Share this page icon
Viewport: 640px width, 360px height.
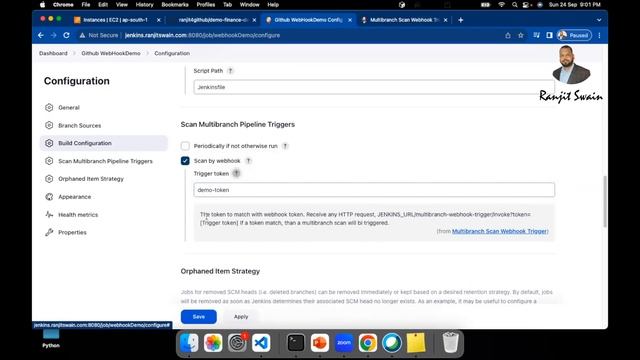(508, 36)
